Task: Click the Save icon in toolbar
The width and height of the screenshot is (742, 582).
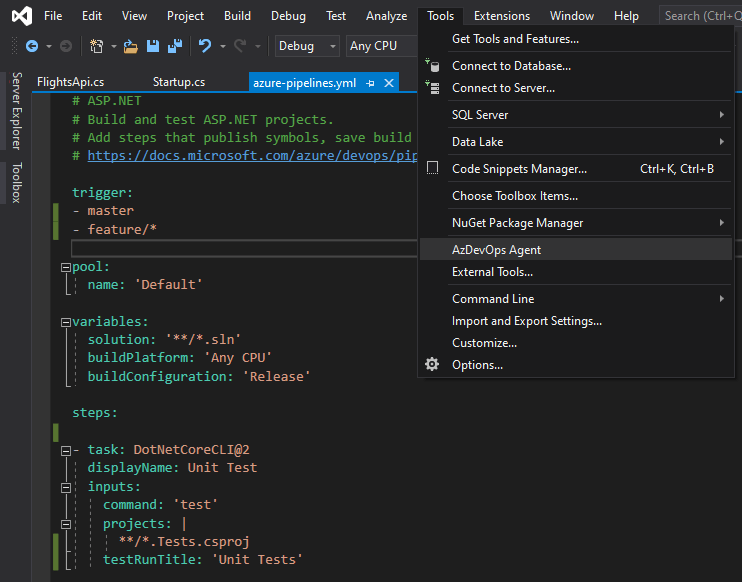Action: [x=153, y=46]
